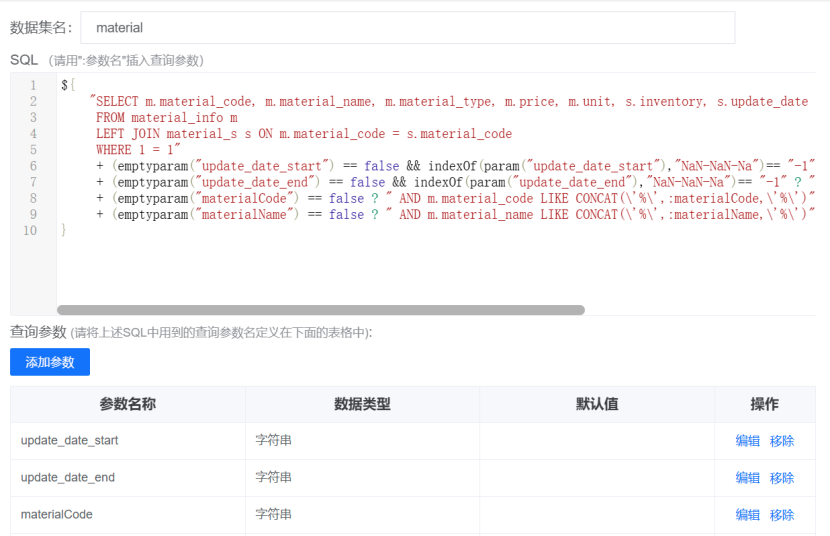Viewport: 830px width, 536px height.
Task: Click the LEFT JOIN material_s line
Action: (304, 133)
